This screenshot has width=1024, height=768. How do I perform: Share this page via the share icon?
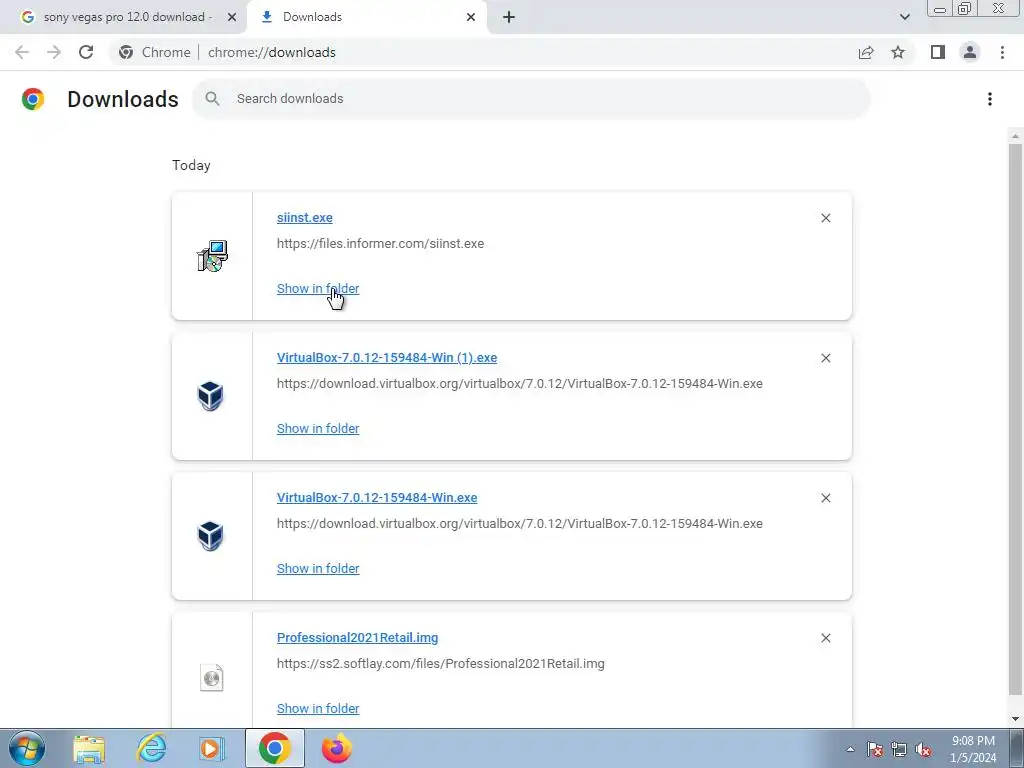click(866, 52)
